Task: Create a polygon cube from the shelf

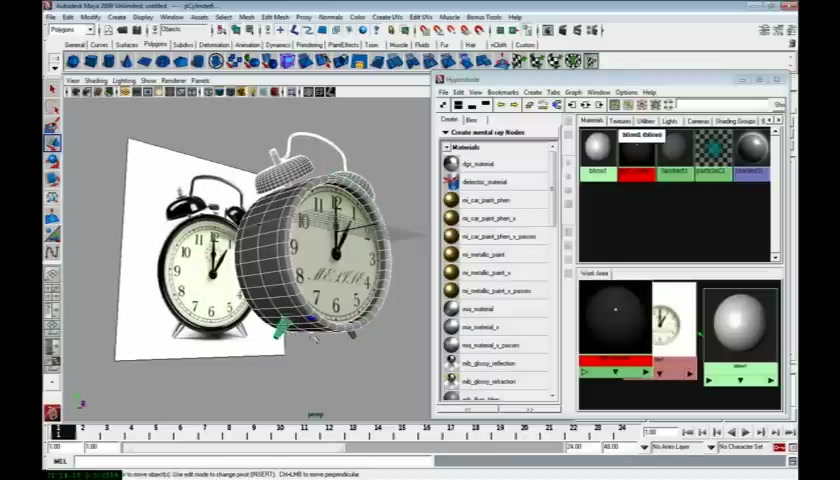Action: click(x=91, y=61)
